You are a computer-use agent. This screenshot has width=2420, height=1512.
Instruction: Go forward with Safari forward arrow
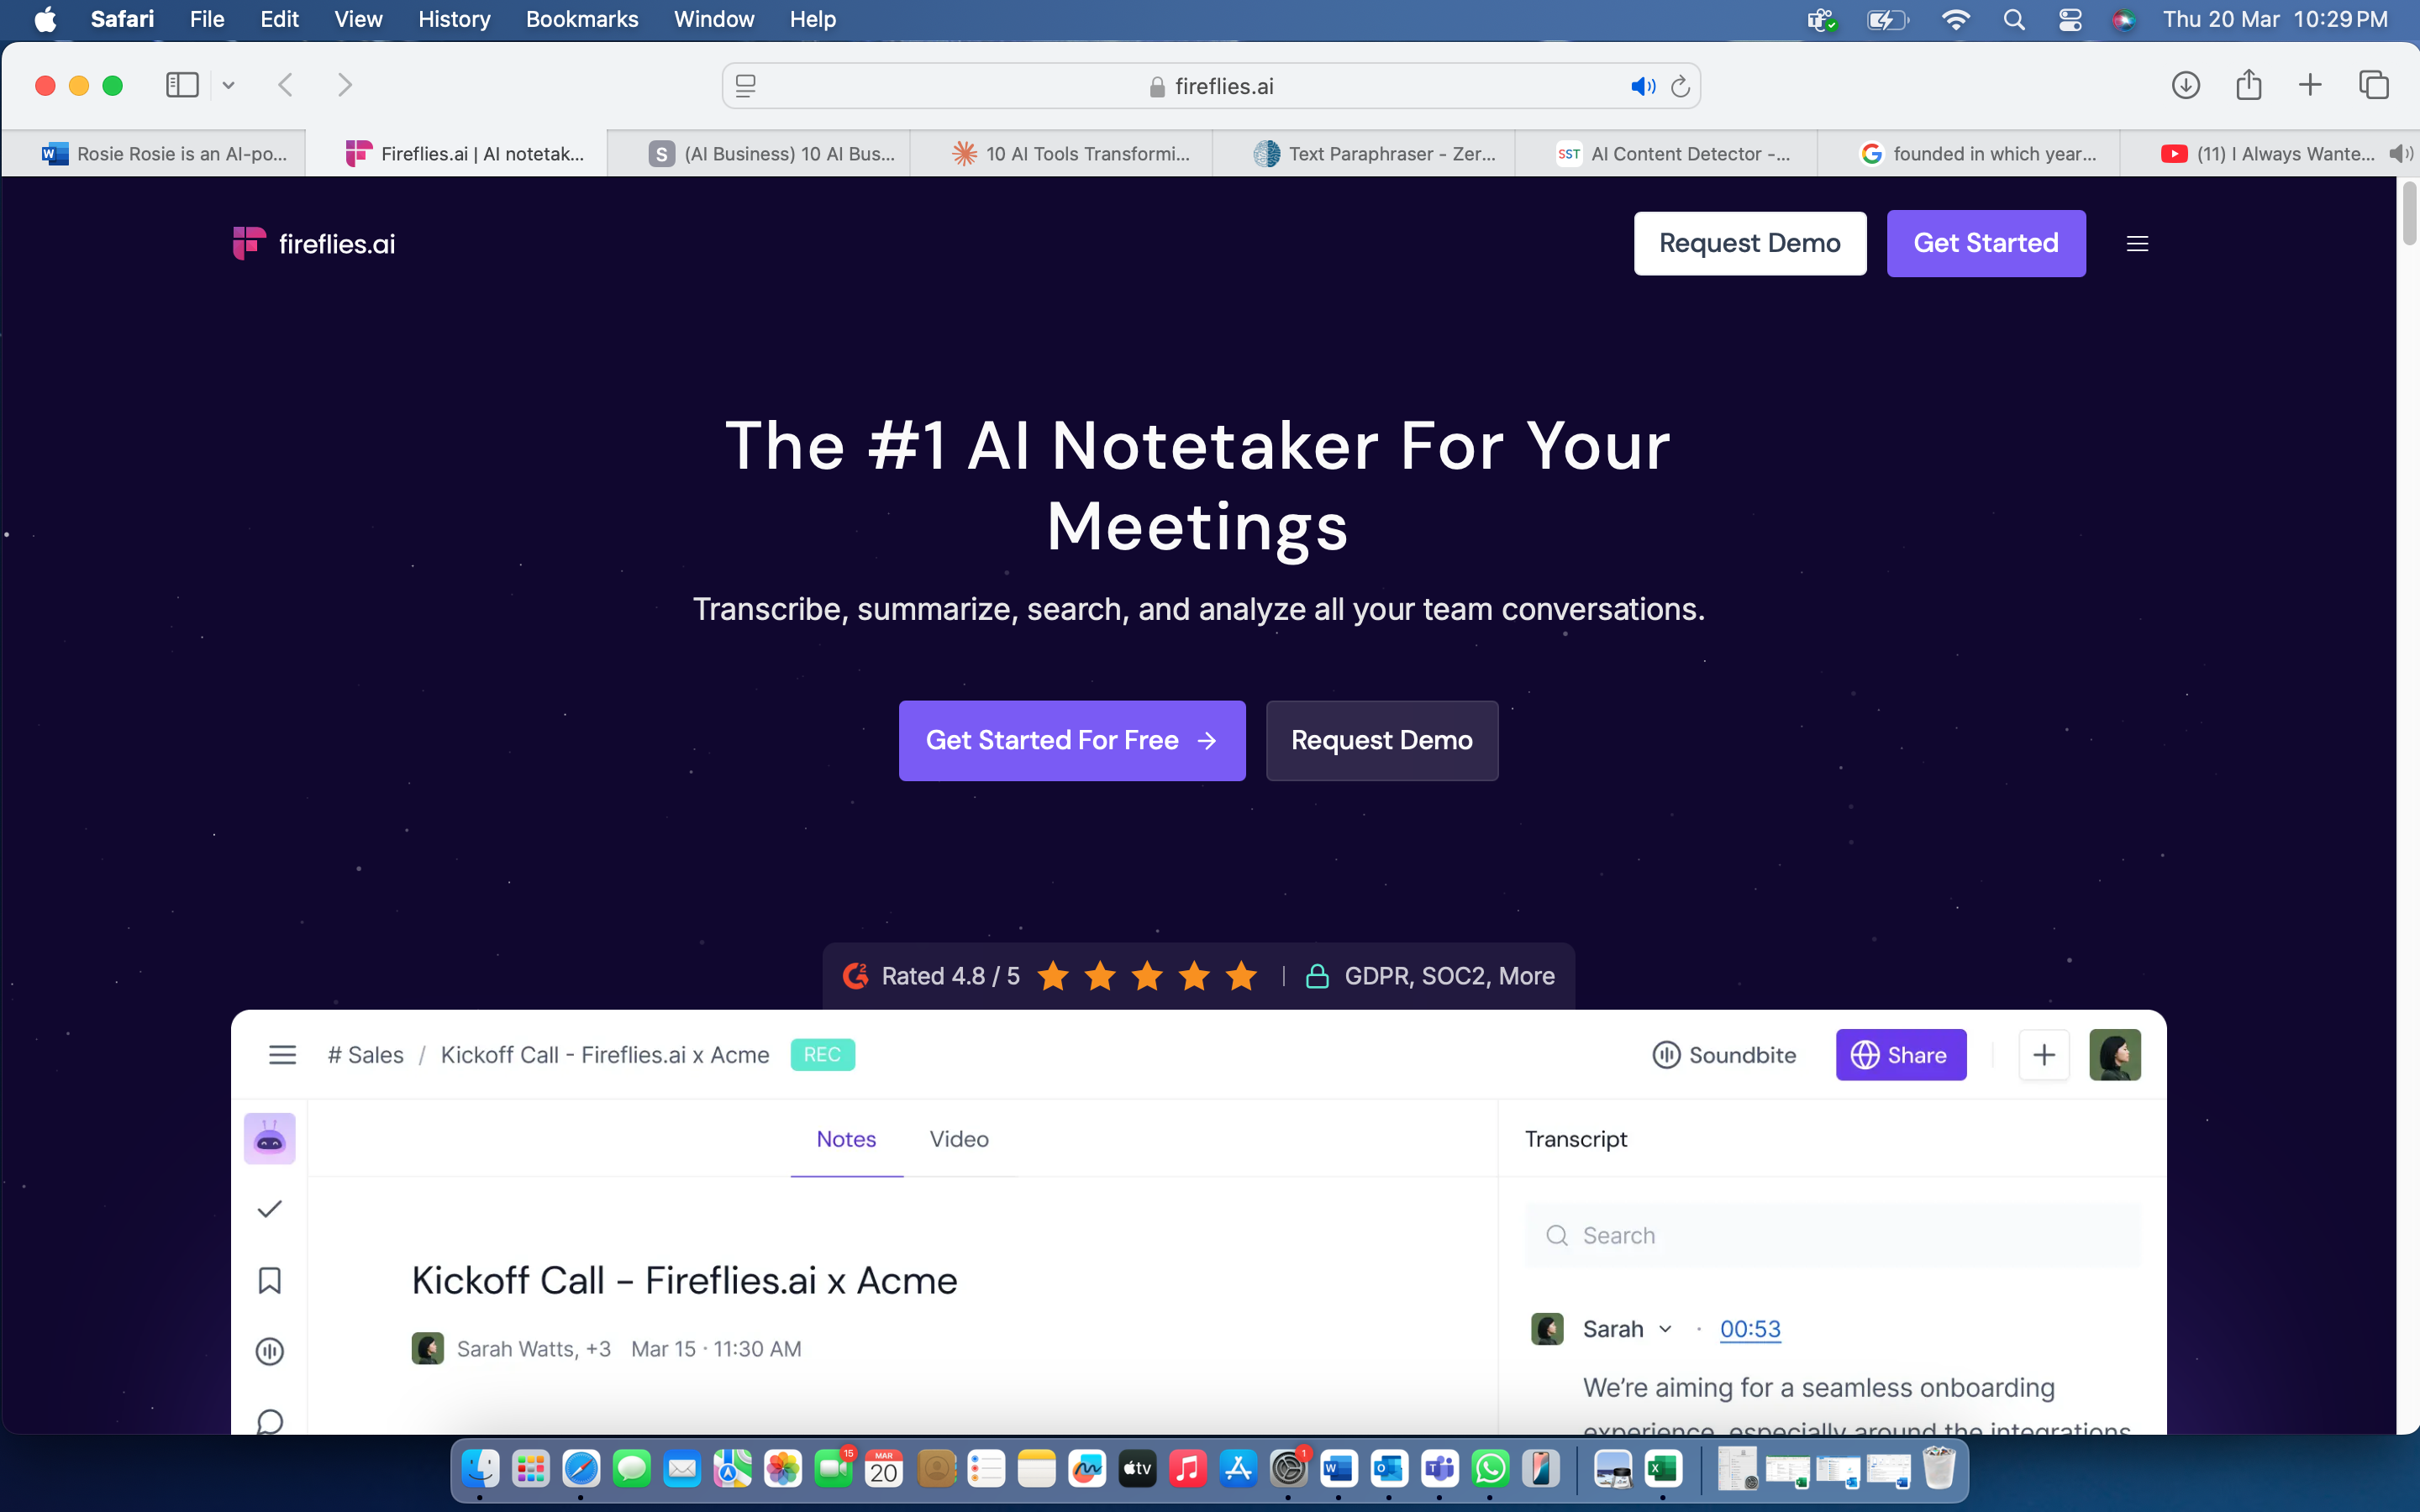(x=345, y=85)
